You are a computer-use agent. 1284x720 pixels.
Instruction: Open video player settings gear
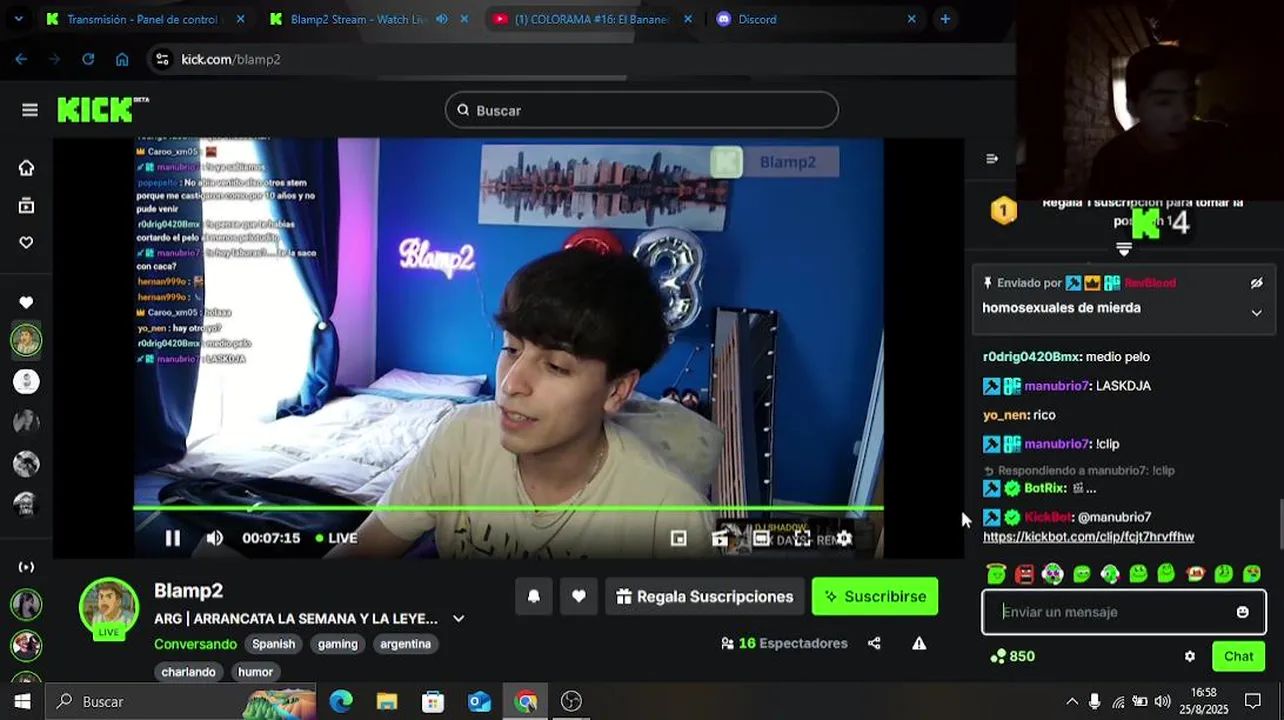point(844,538)
